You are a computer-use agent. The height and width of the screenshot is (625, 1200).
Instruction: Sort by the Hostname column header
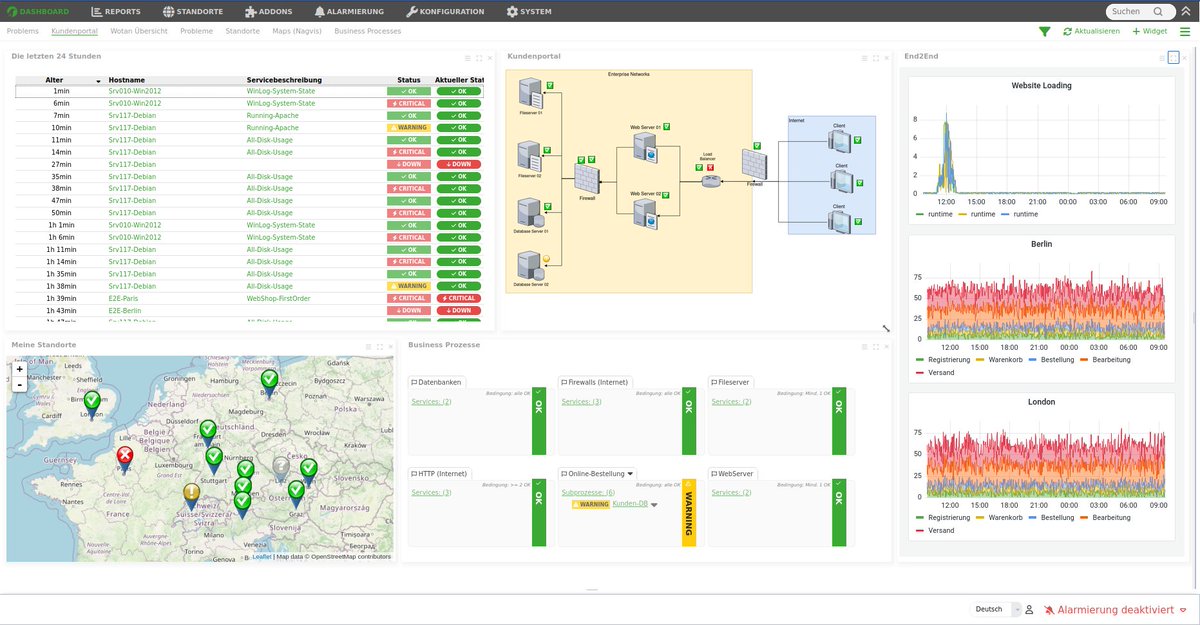pyautogui.click(x=128, y=79)
